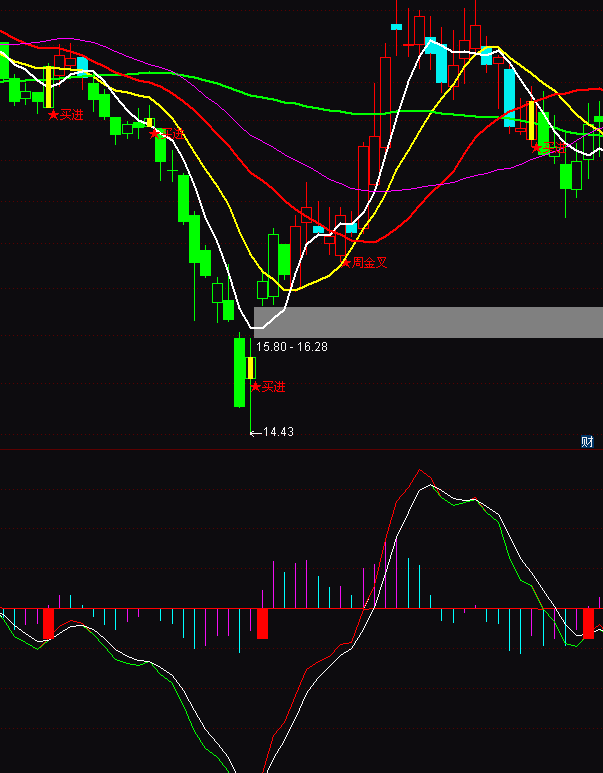This screenshot has width=603, height=773.
Task: Click the blue 财 finance icon
Action: pyautogui.click(x=587, y=441)
